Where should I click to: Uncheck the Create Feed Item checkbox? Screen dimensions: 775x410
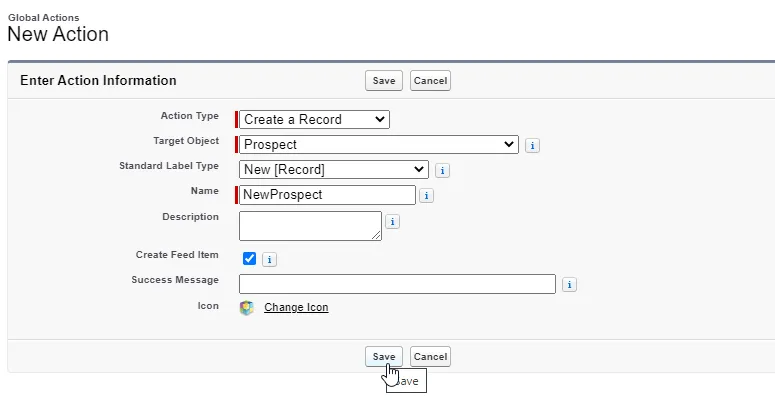coord(249,259)
